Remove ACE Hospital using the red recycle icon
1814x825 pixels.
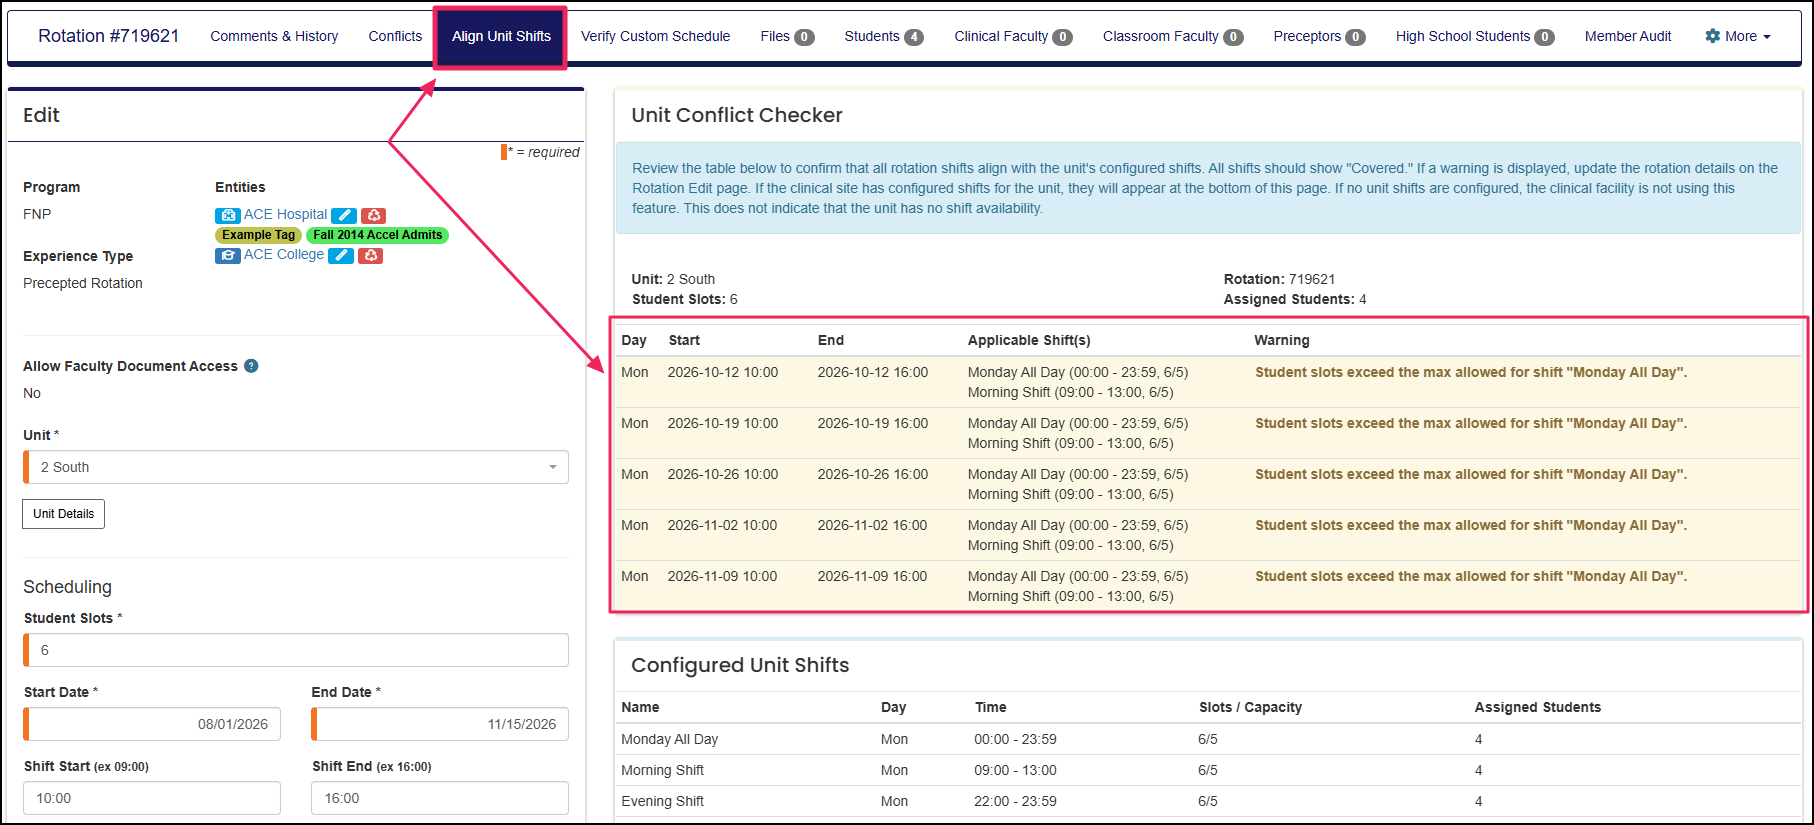pyautogui.click(x=373, y=215)
